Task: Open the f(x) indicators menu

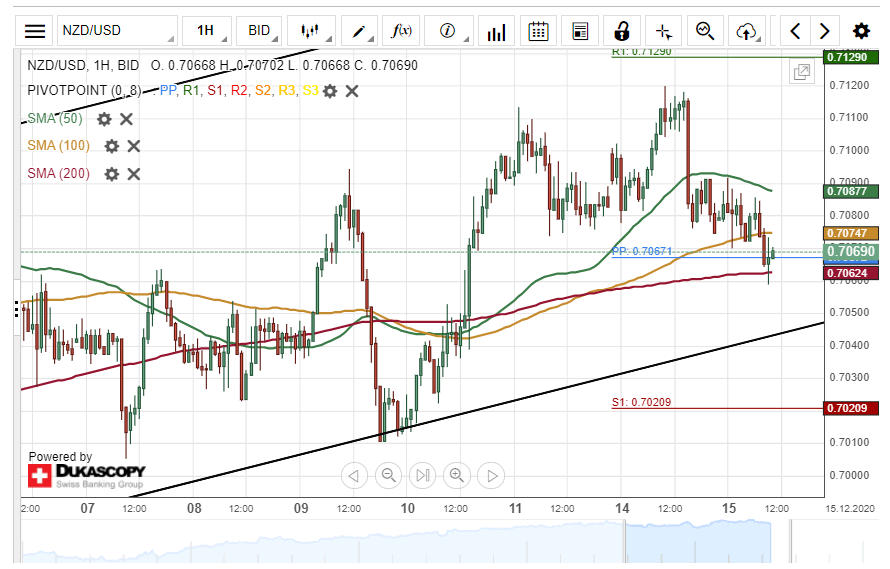Action: coord(403,31)
